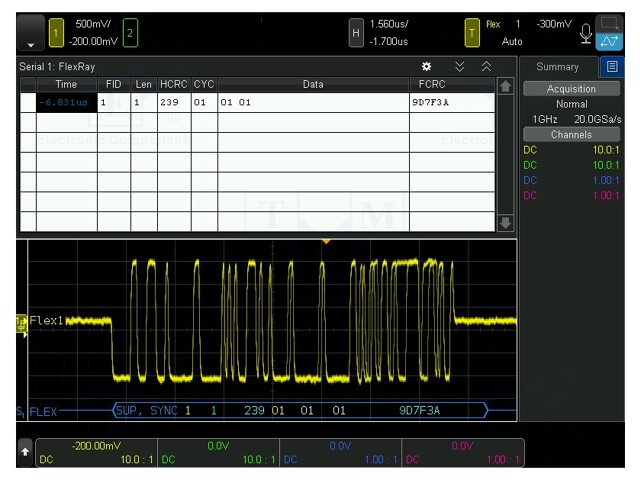Select the HCRC value 239 cell

[174, 102]
